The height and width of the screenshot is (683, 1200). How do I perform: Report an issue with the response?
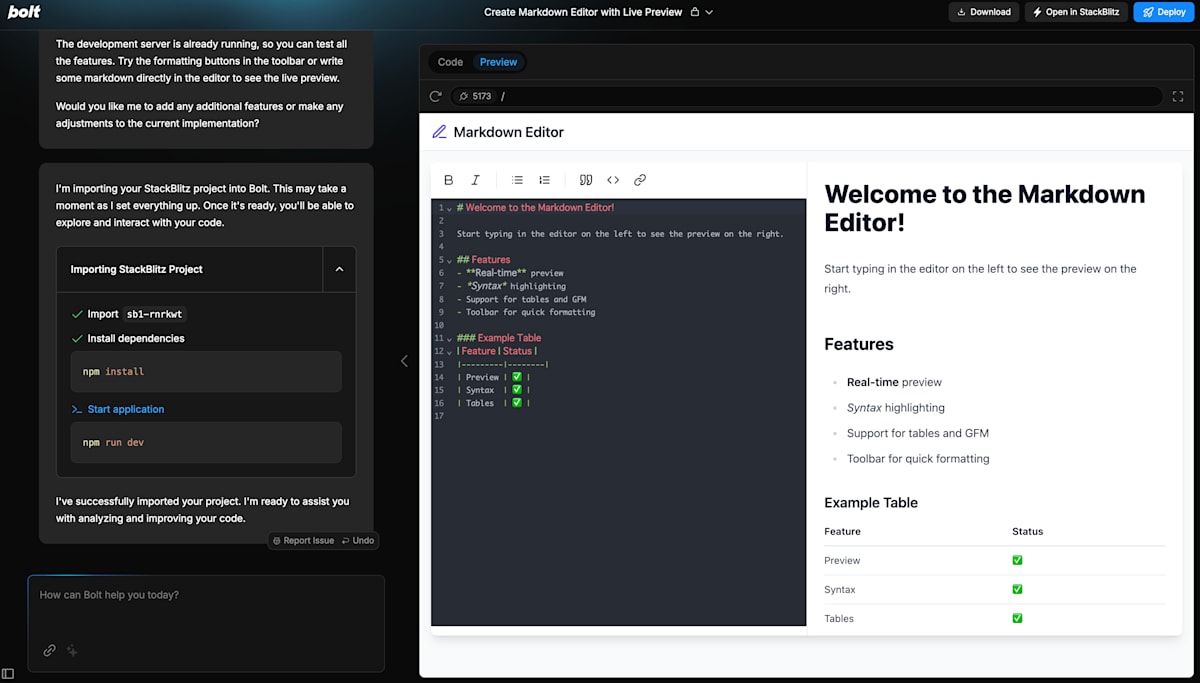tap(304, 540)
